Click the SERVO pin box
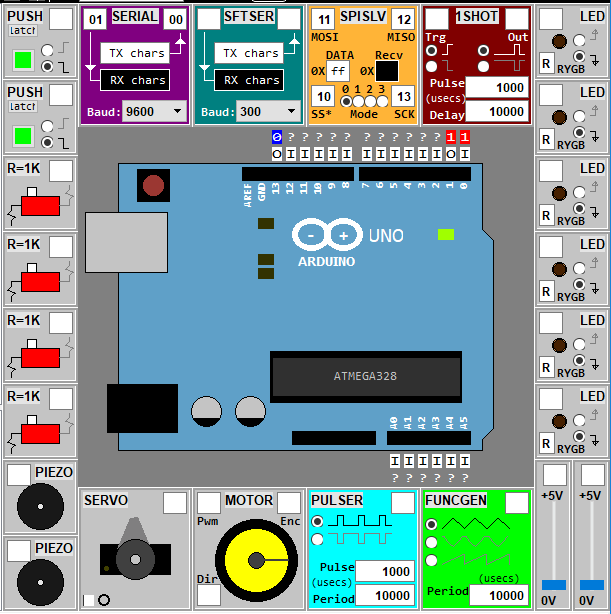611x614 pixels. tap(175, 503)
